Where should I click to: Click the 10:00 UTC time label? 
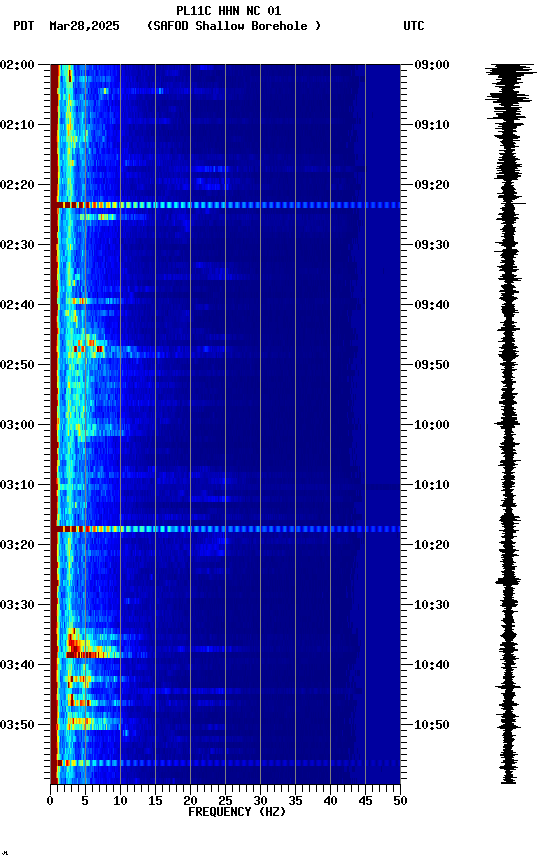tap(432, 425)
